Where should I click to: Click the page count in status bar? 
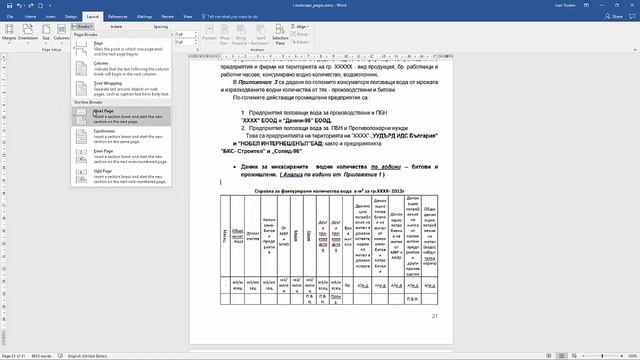(x=13, y=356)
